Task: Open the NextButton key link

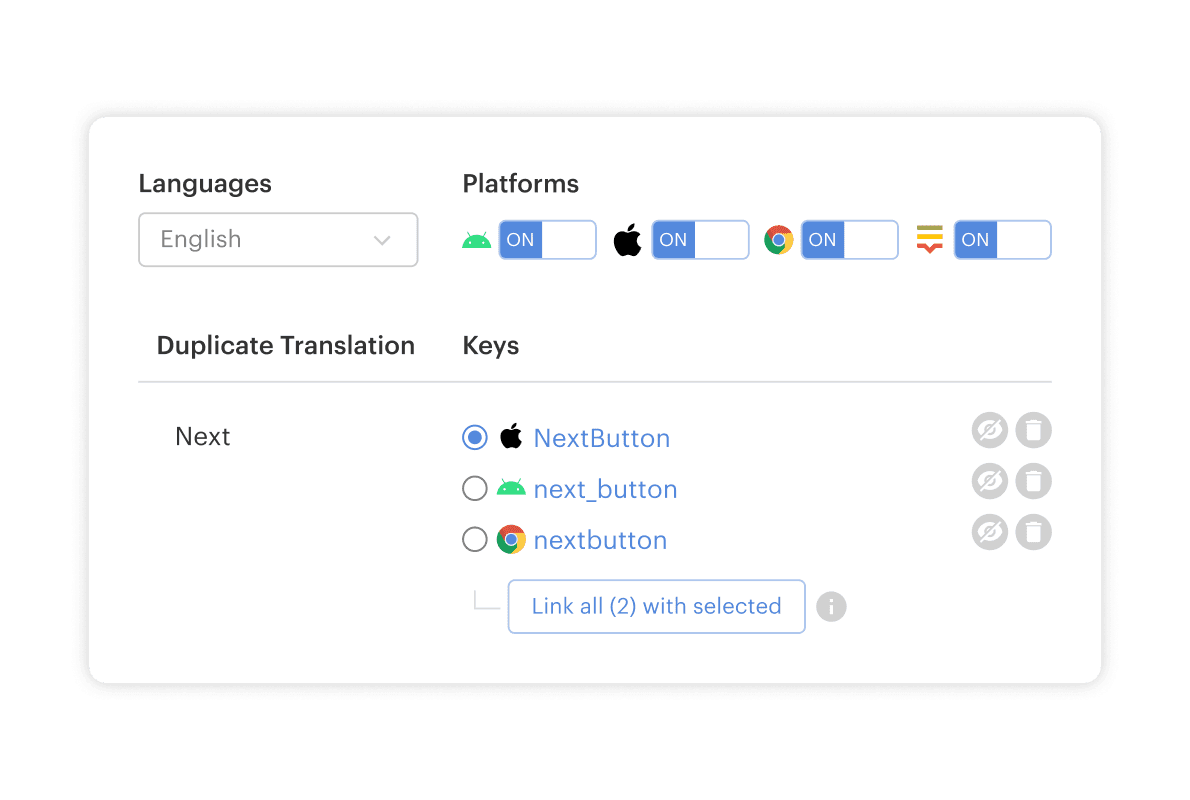Action: 602,438
